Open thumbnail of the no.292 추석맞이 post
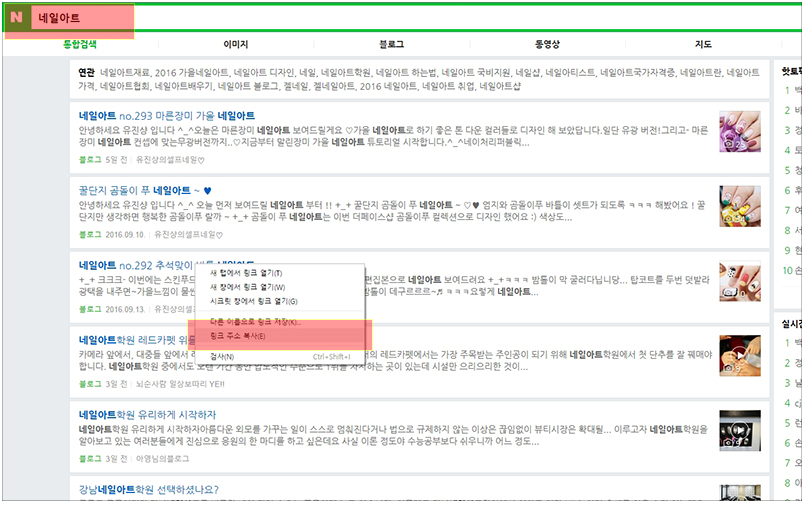Image resolution: width=804 pixels, height=506 pixels. tap(740, 281)
